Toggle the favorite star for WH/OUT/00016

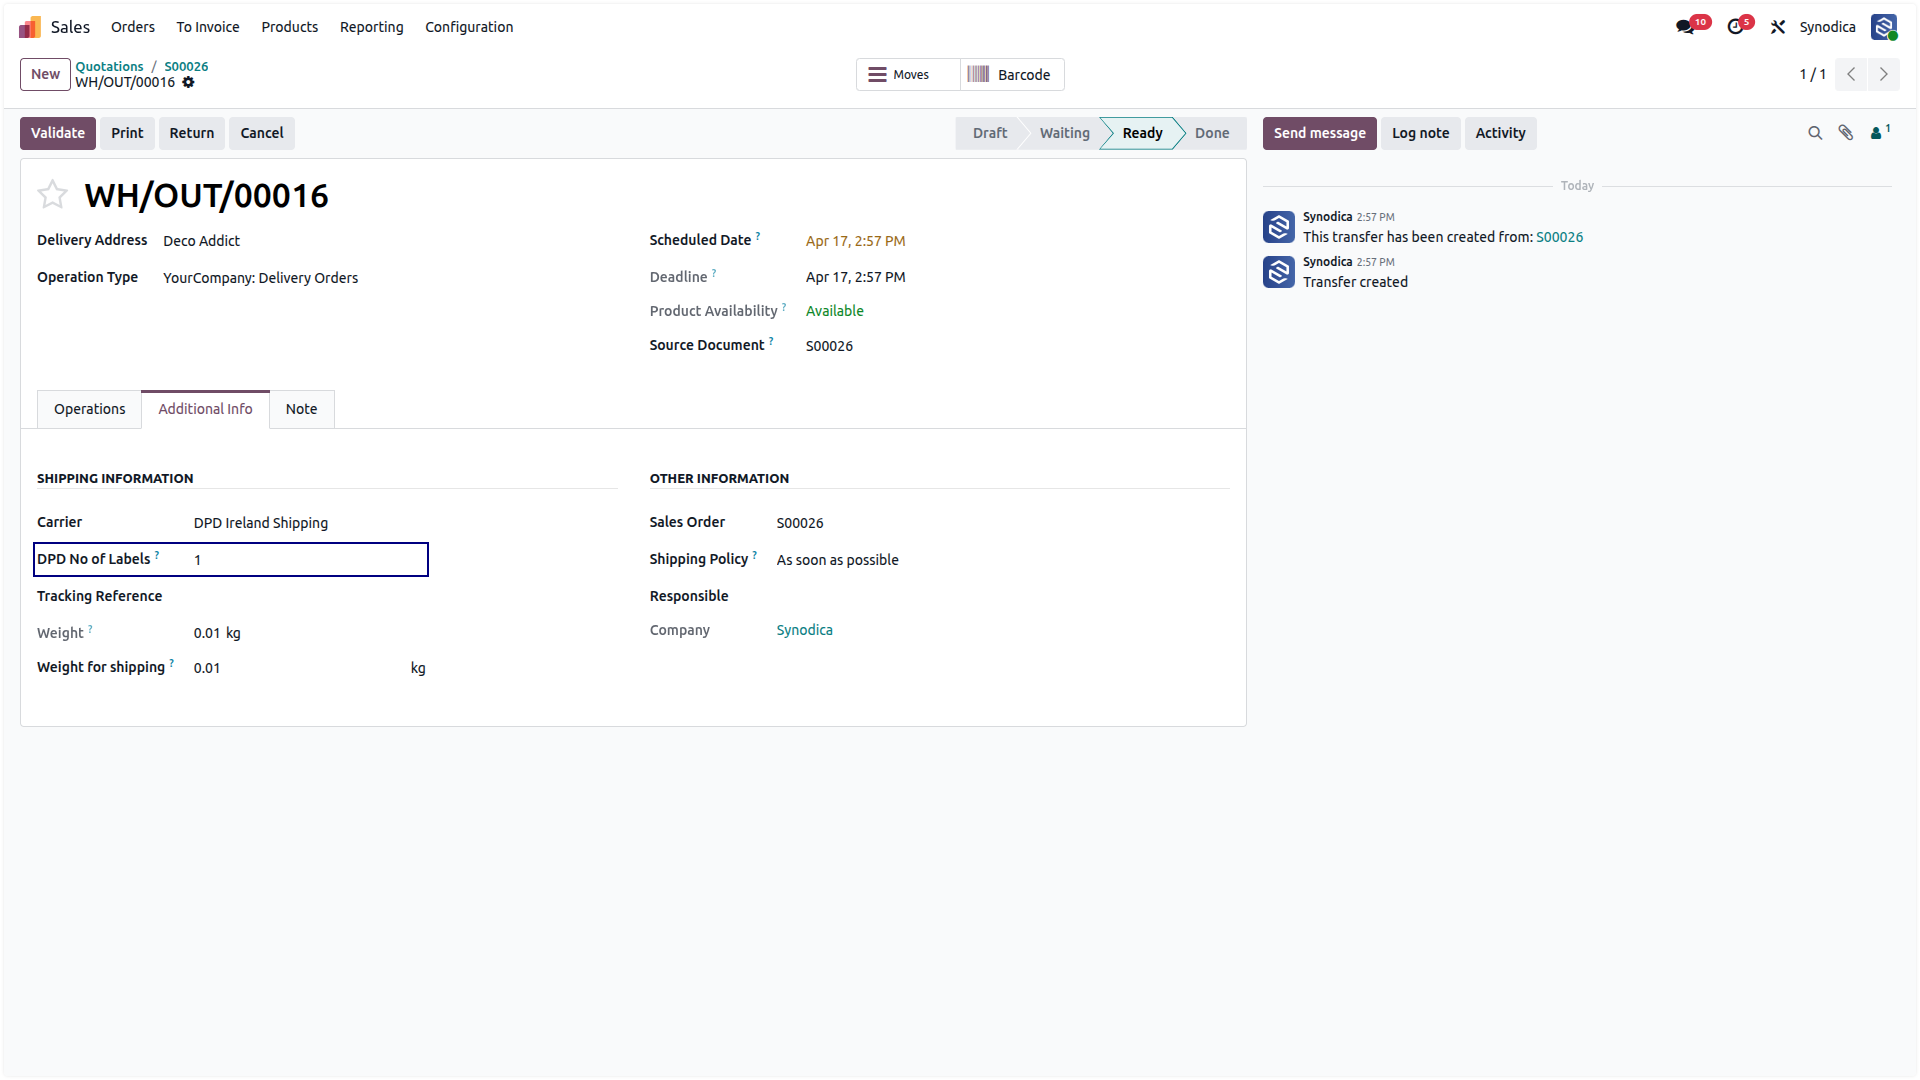52,194
